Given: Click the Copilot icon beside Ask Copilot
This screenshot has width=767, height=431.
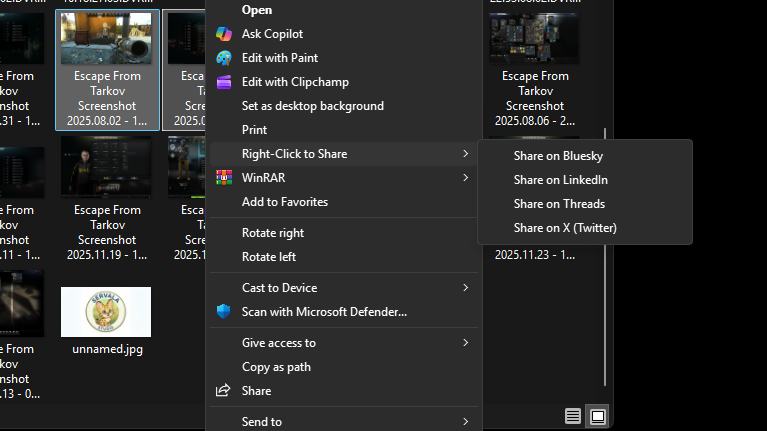Looking at the screenshot, I should [x=224, y=34].
